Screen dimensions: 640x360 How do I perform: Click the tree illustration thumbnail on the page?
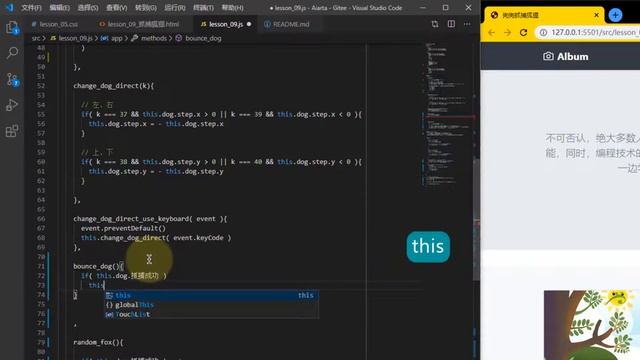coord(592,325)
